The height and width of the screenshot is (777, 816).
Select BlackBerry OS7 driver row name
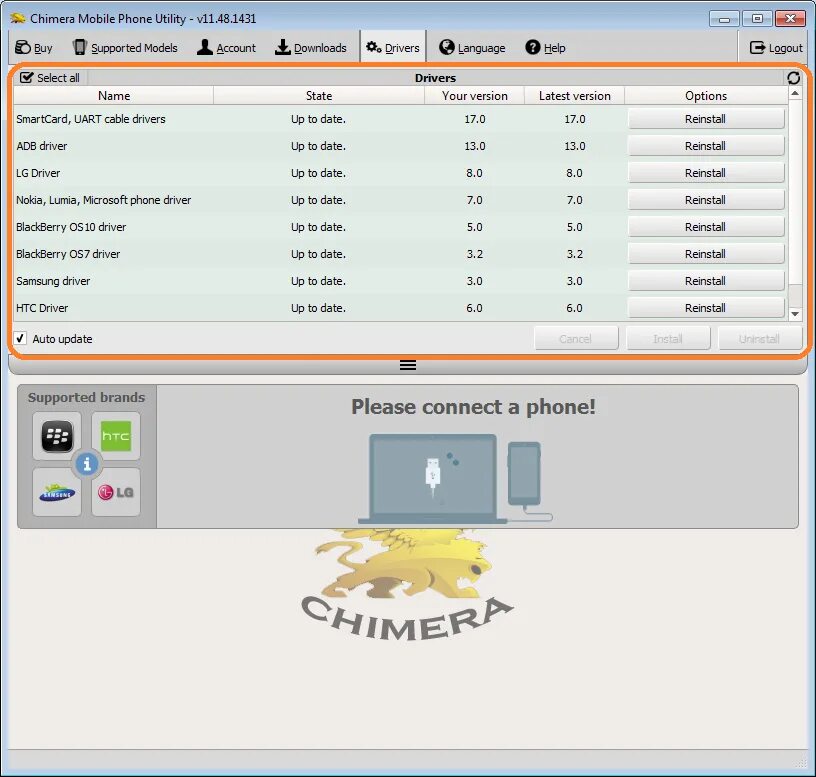68,254
